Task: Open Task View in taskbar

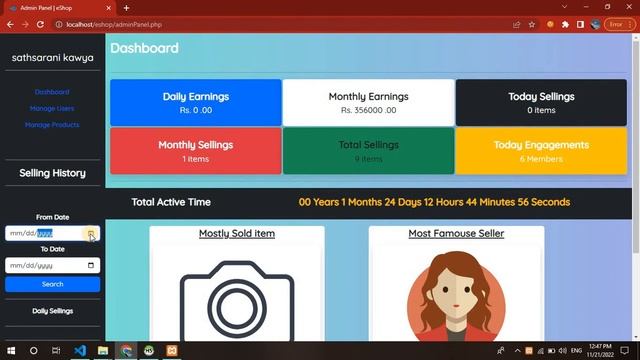Action: (56, 351)
